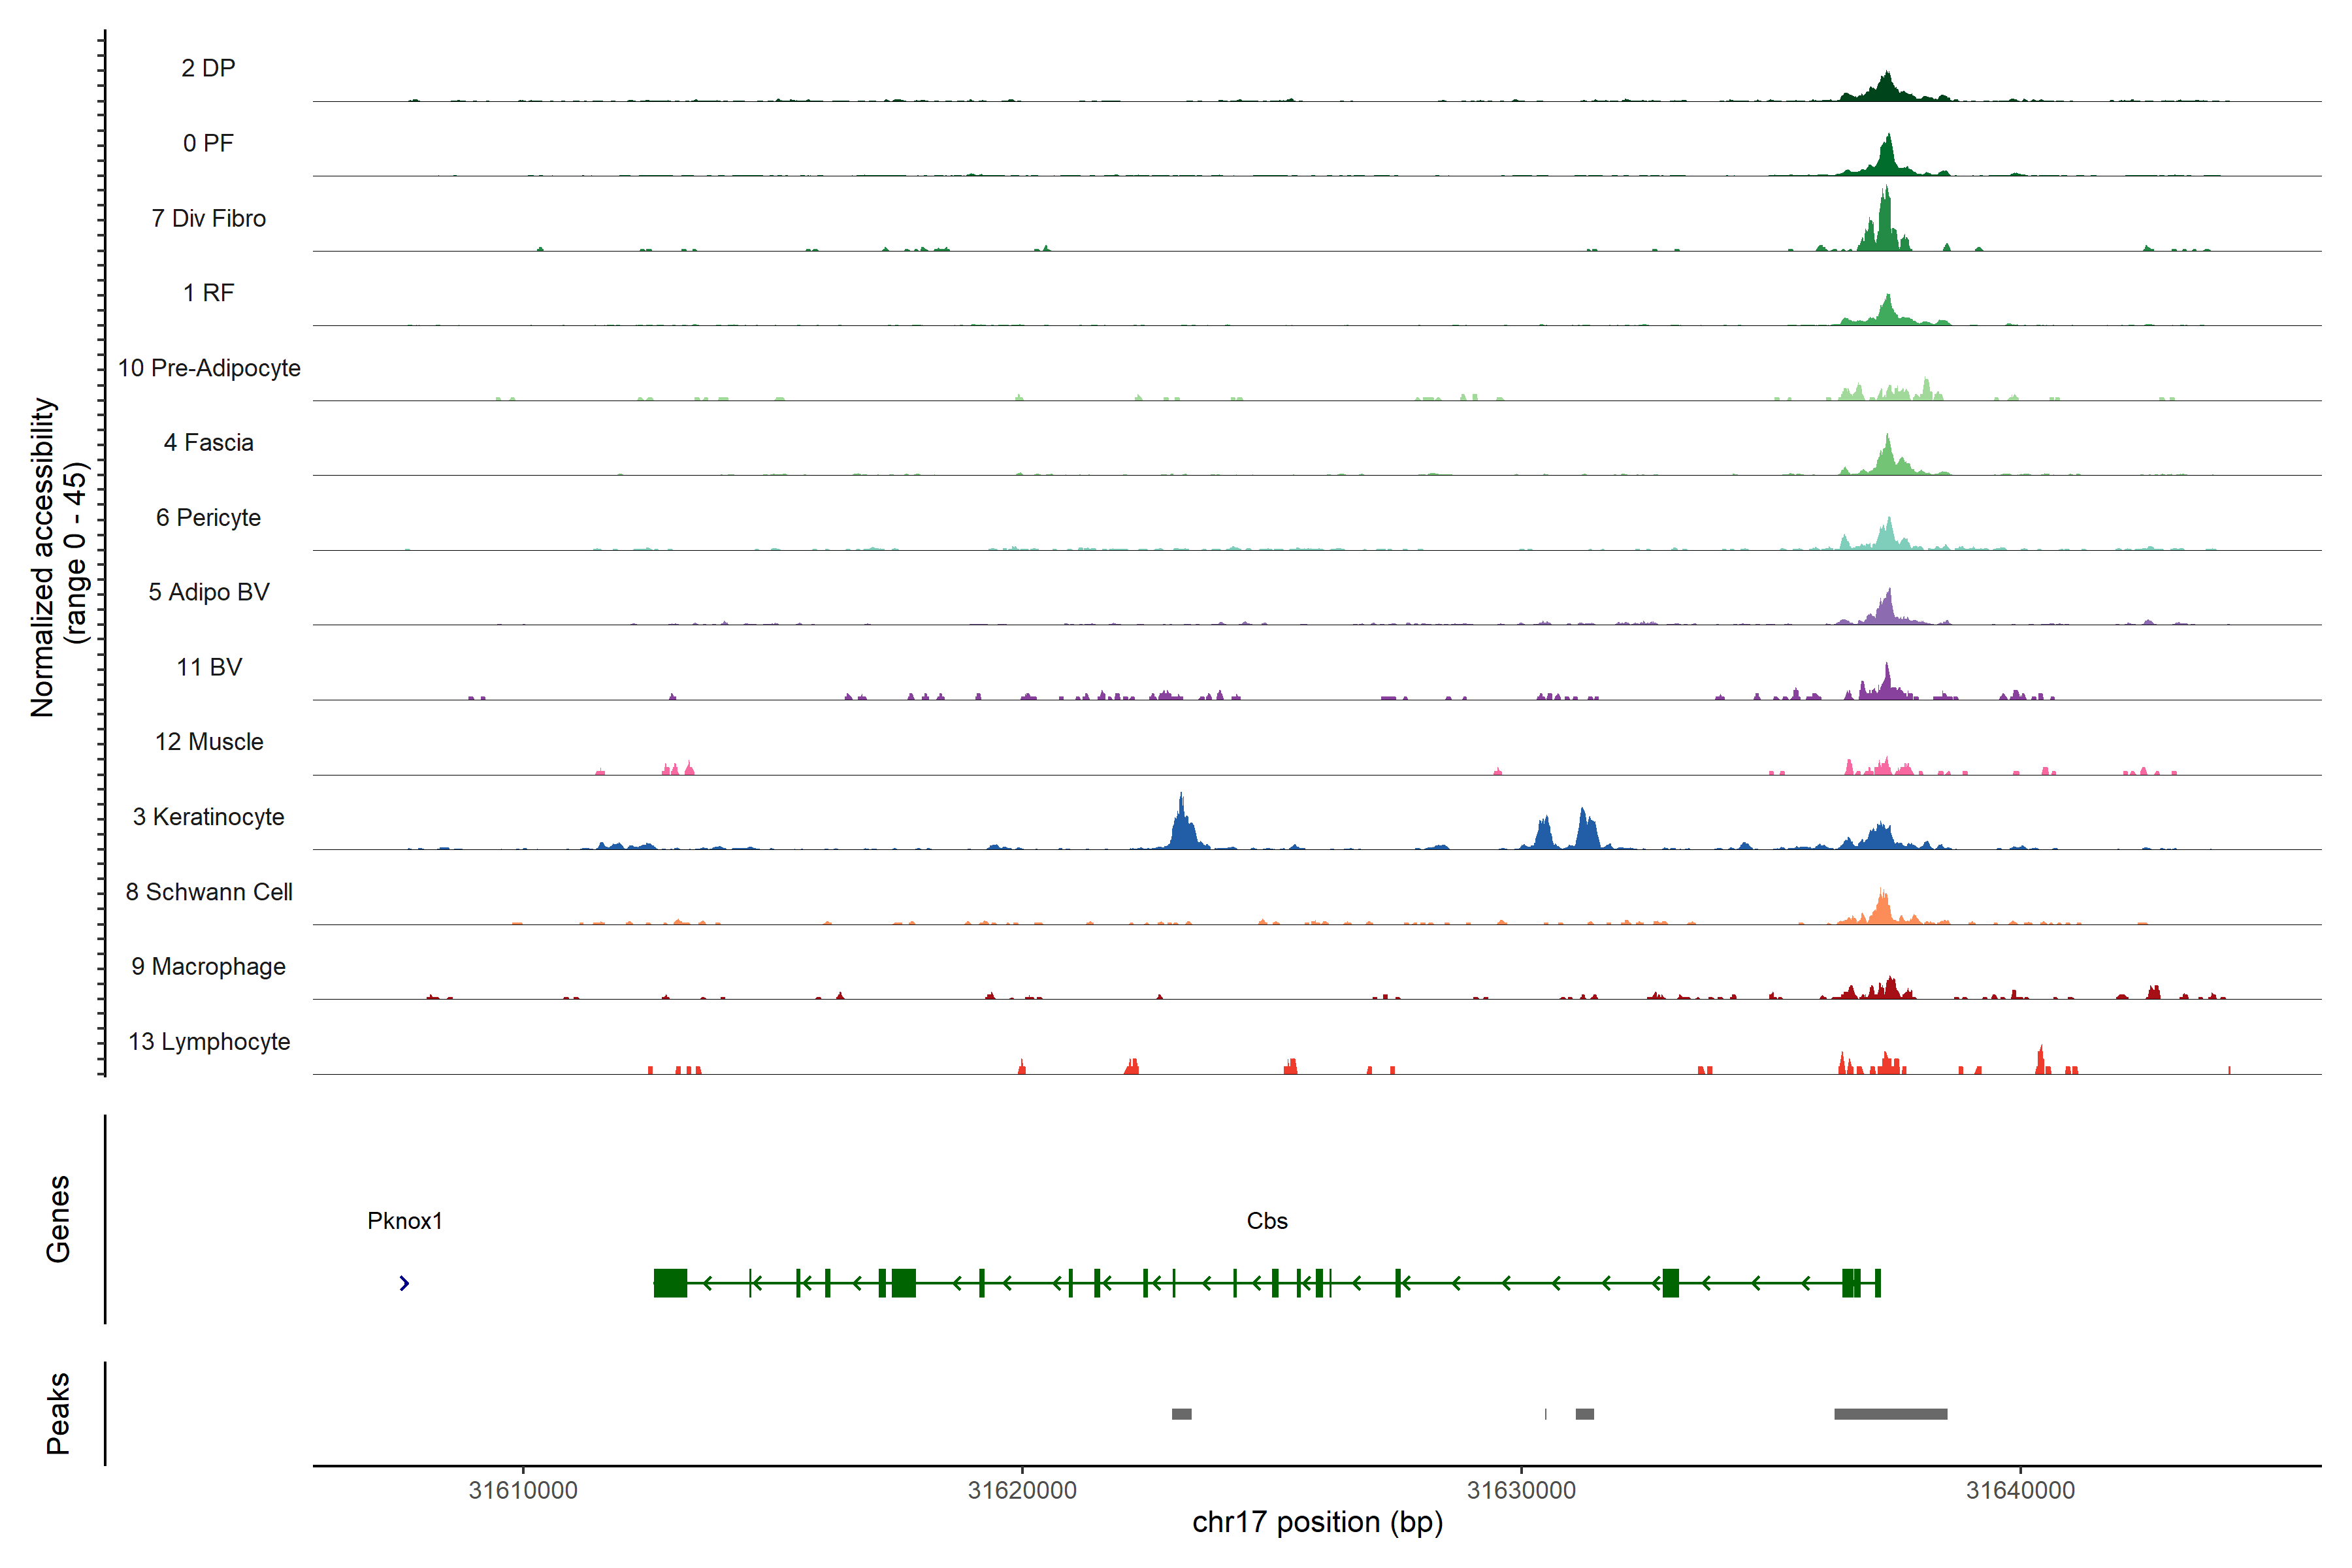Click the 9 Macrophage track label
The height and width of the screenshot is (1568, 2352).
(208, 966)
